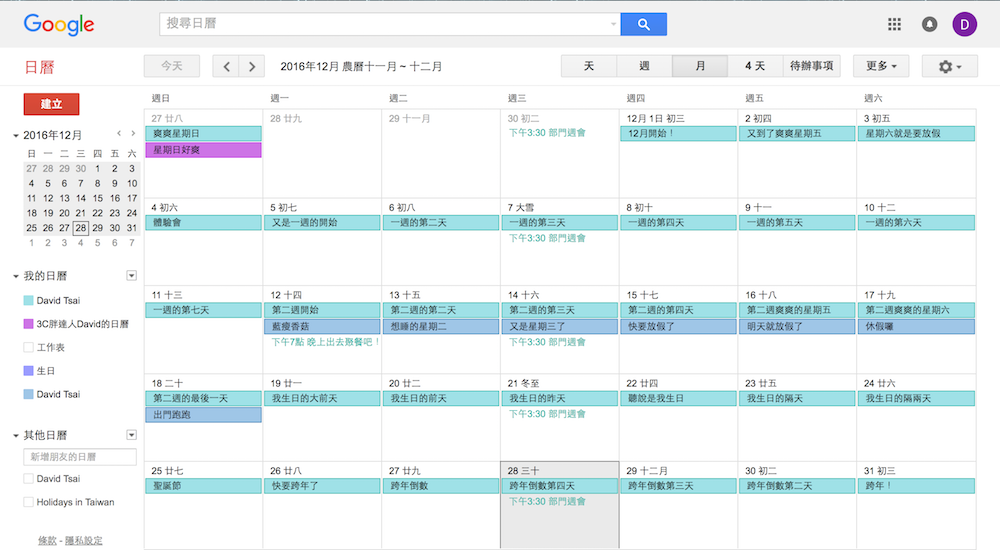Screen dimensions: 1000x550
Task: Click the 新增朋友的日曆 input field
Action: pos(80,457)
